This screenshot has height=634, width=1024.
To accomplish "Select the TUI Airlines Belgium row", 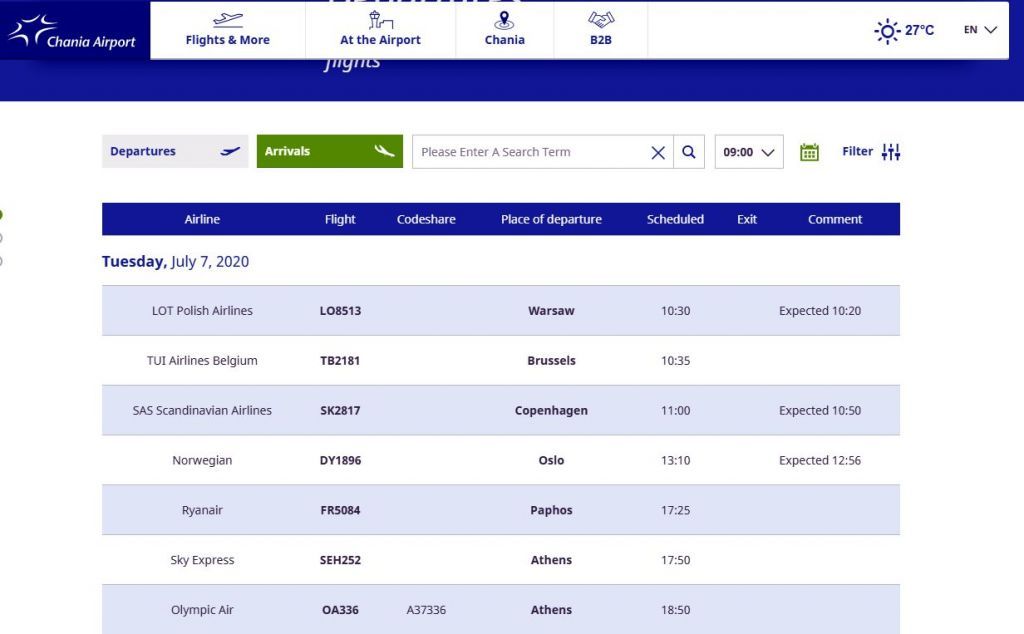I will tap(501, 360).
